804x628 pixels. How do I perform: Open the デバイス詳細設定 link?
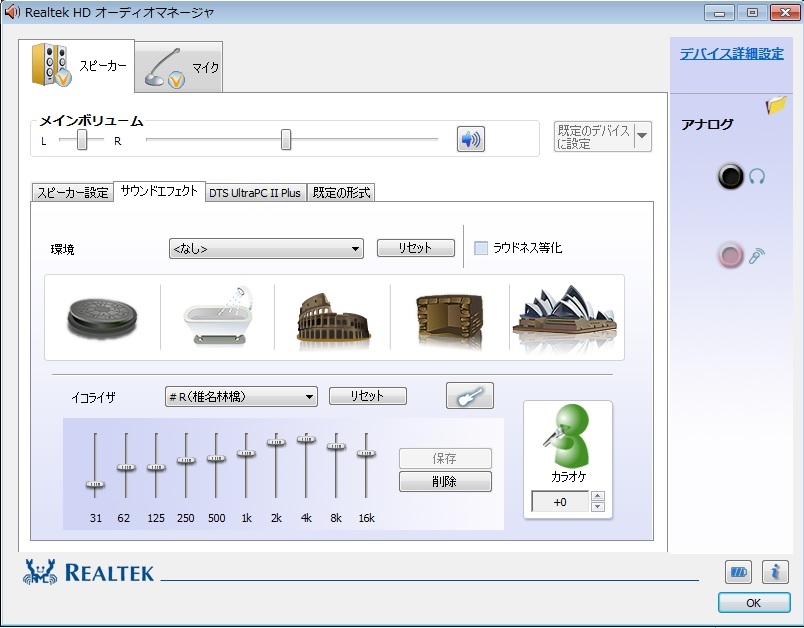tap(732, 54)
